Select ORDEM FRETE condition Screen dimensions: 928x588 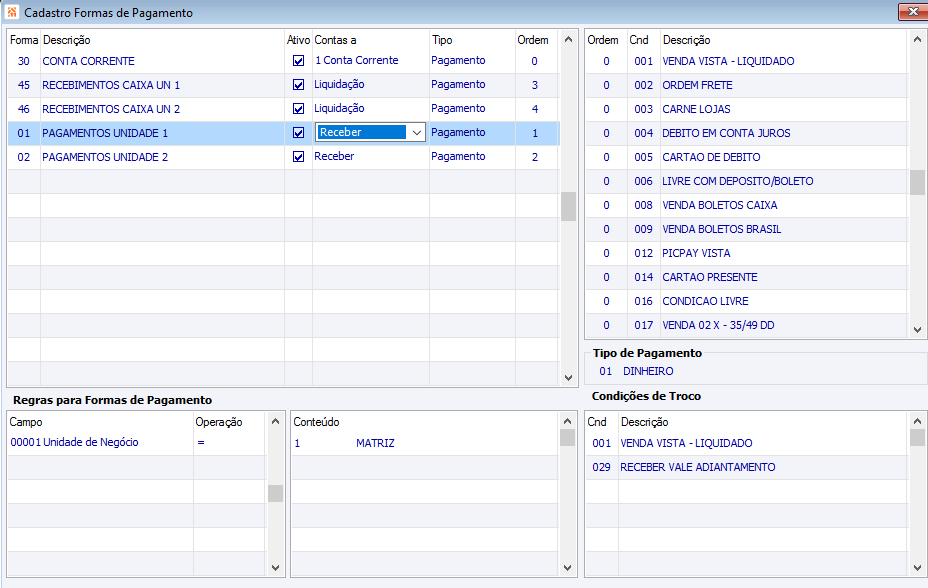[x=697, y=85]
